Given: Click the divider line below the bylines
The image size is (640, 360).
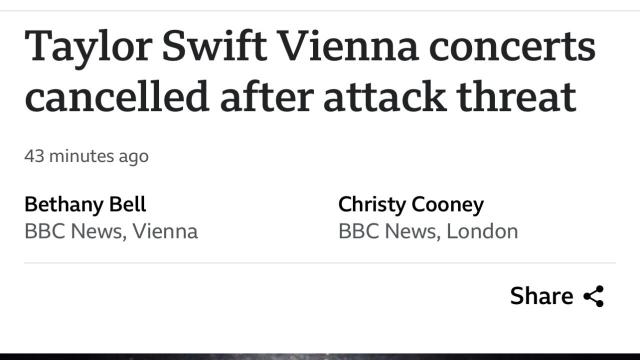Looking at the screenshot, I should [320, 263].
